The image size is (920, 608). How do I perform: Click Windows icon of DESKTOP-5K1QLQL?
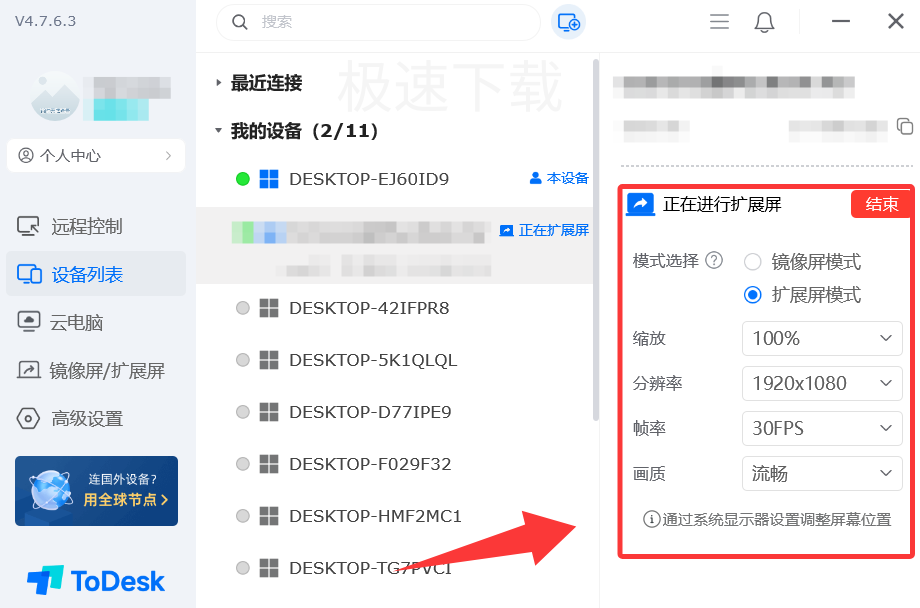tap(269, 360)
